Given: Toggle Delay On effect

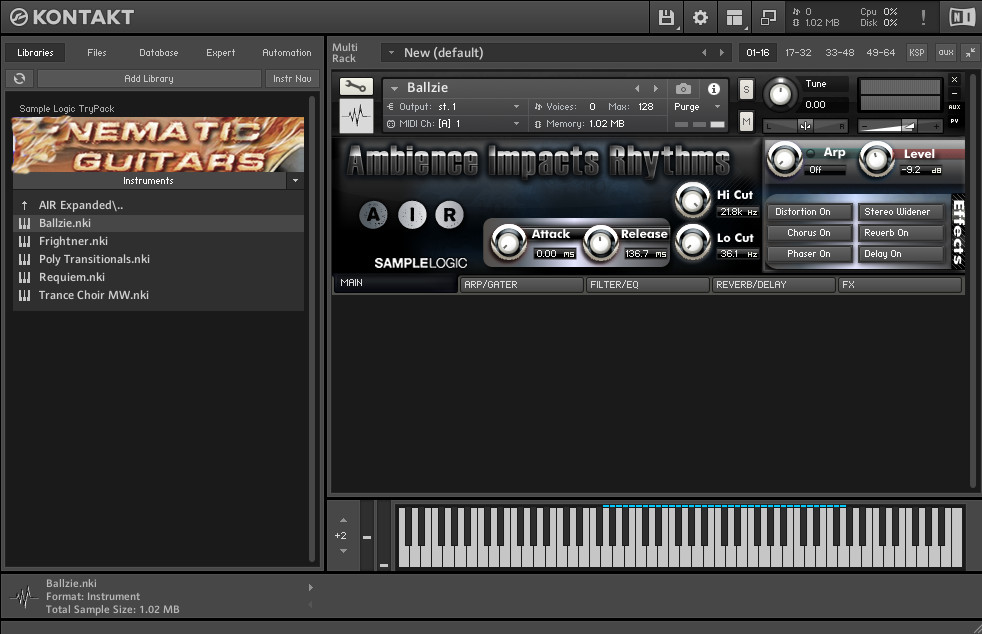Looking at the screenshot, I should coord(901,254).
